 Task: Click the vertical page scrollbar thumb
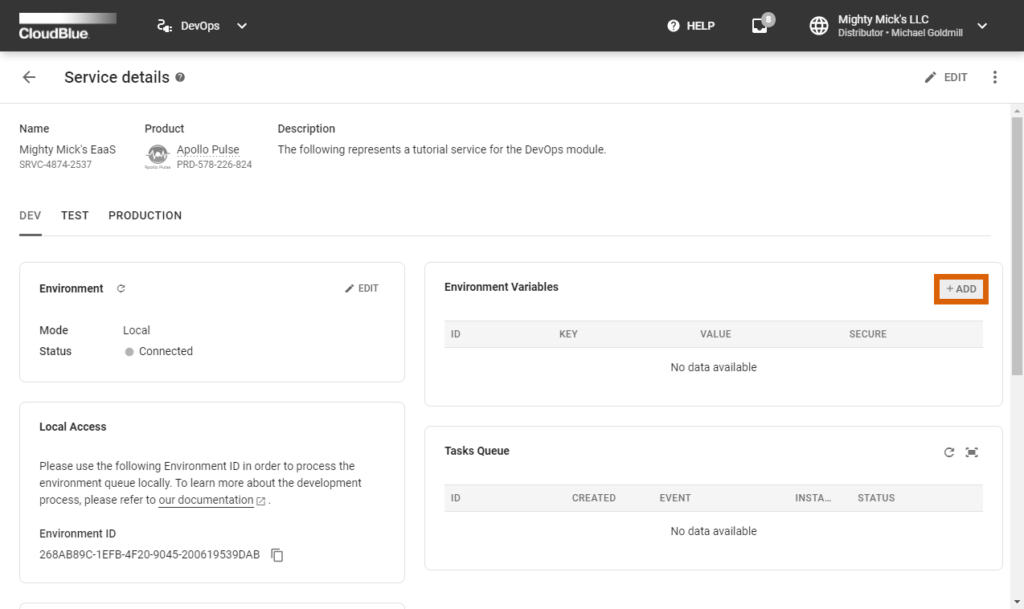click(1017, 246)
